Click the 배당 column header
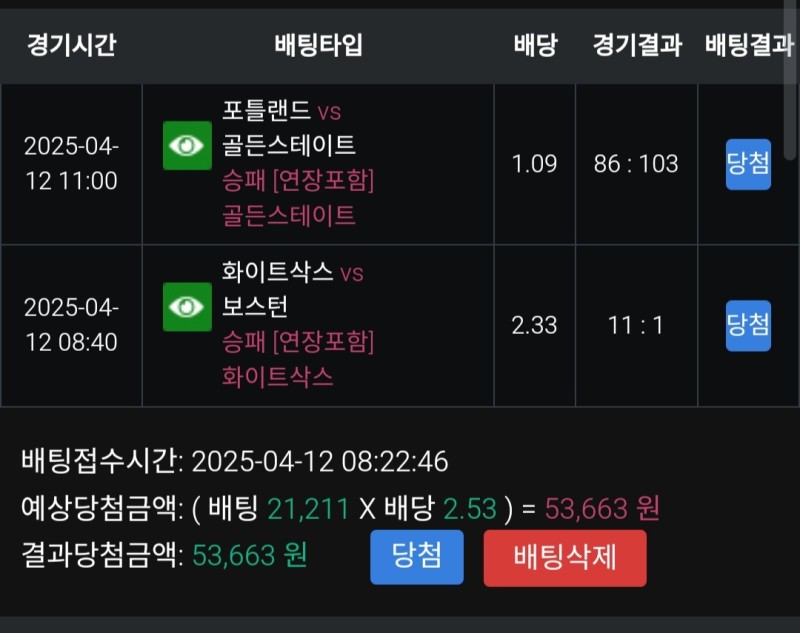Image resolution: width=800 pixels, height=633 pixels. pyautogui.click(x=535, y=46)
